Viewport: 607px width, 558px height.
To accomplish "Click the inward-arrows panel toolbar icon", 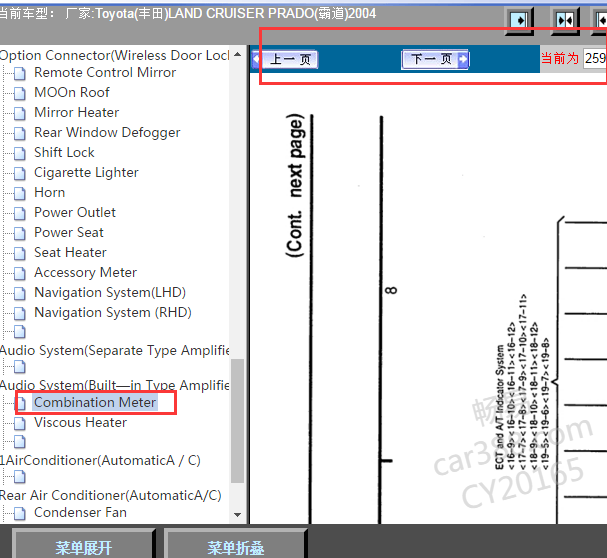I will (x=564, y=20).
